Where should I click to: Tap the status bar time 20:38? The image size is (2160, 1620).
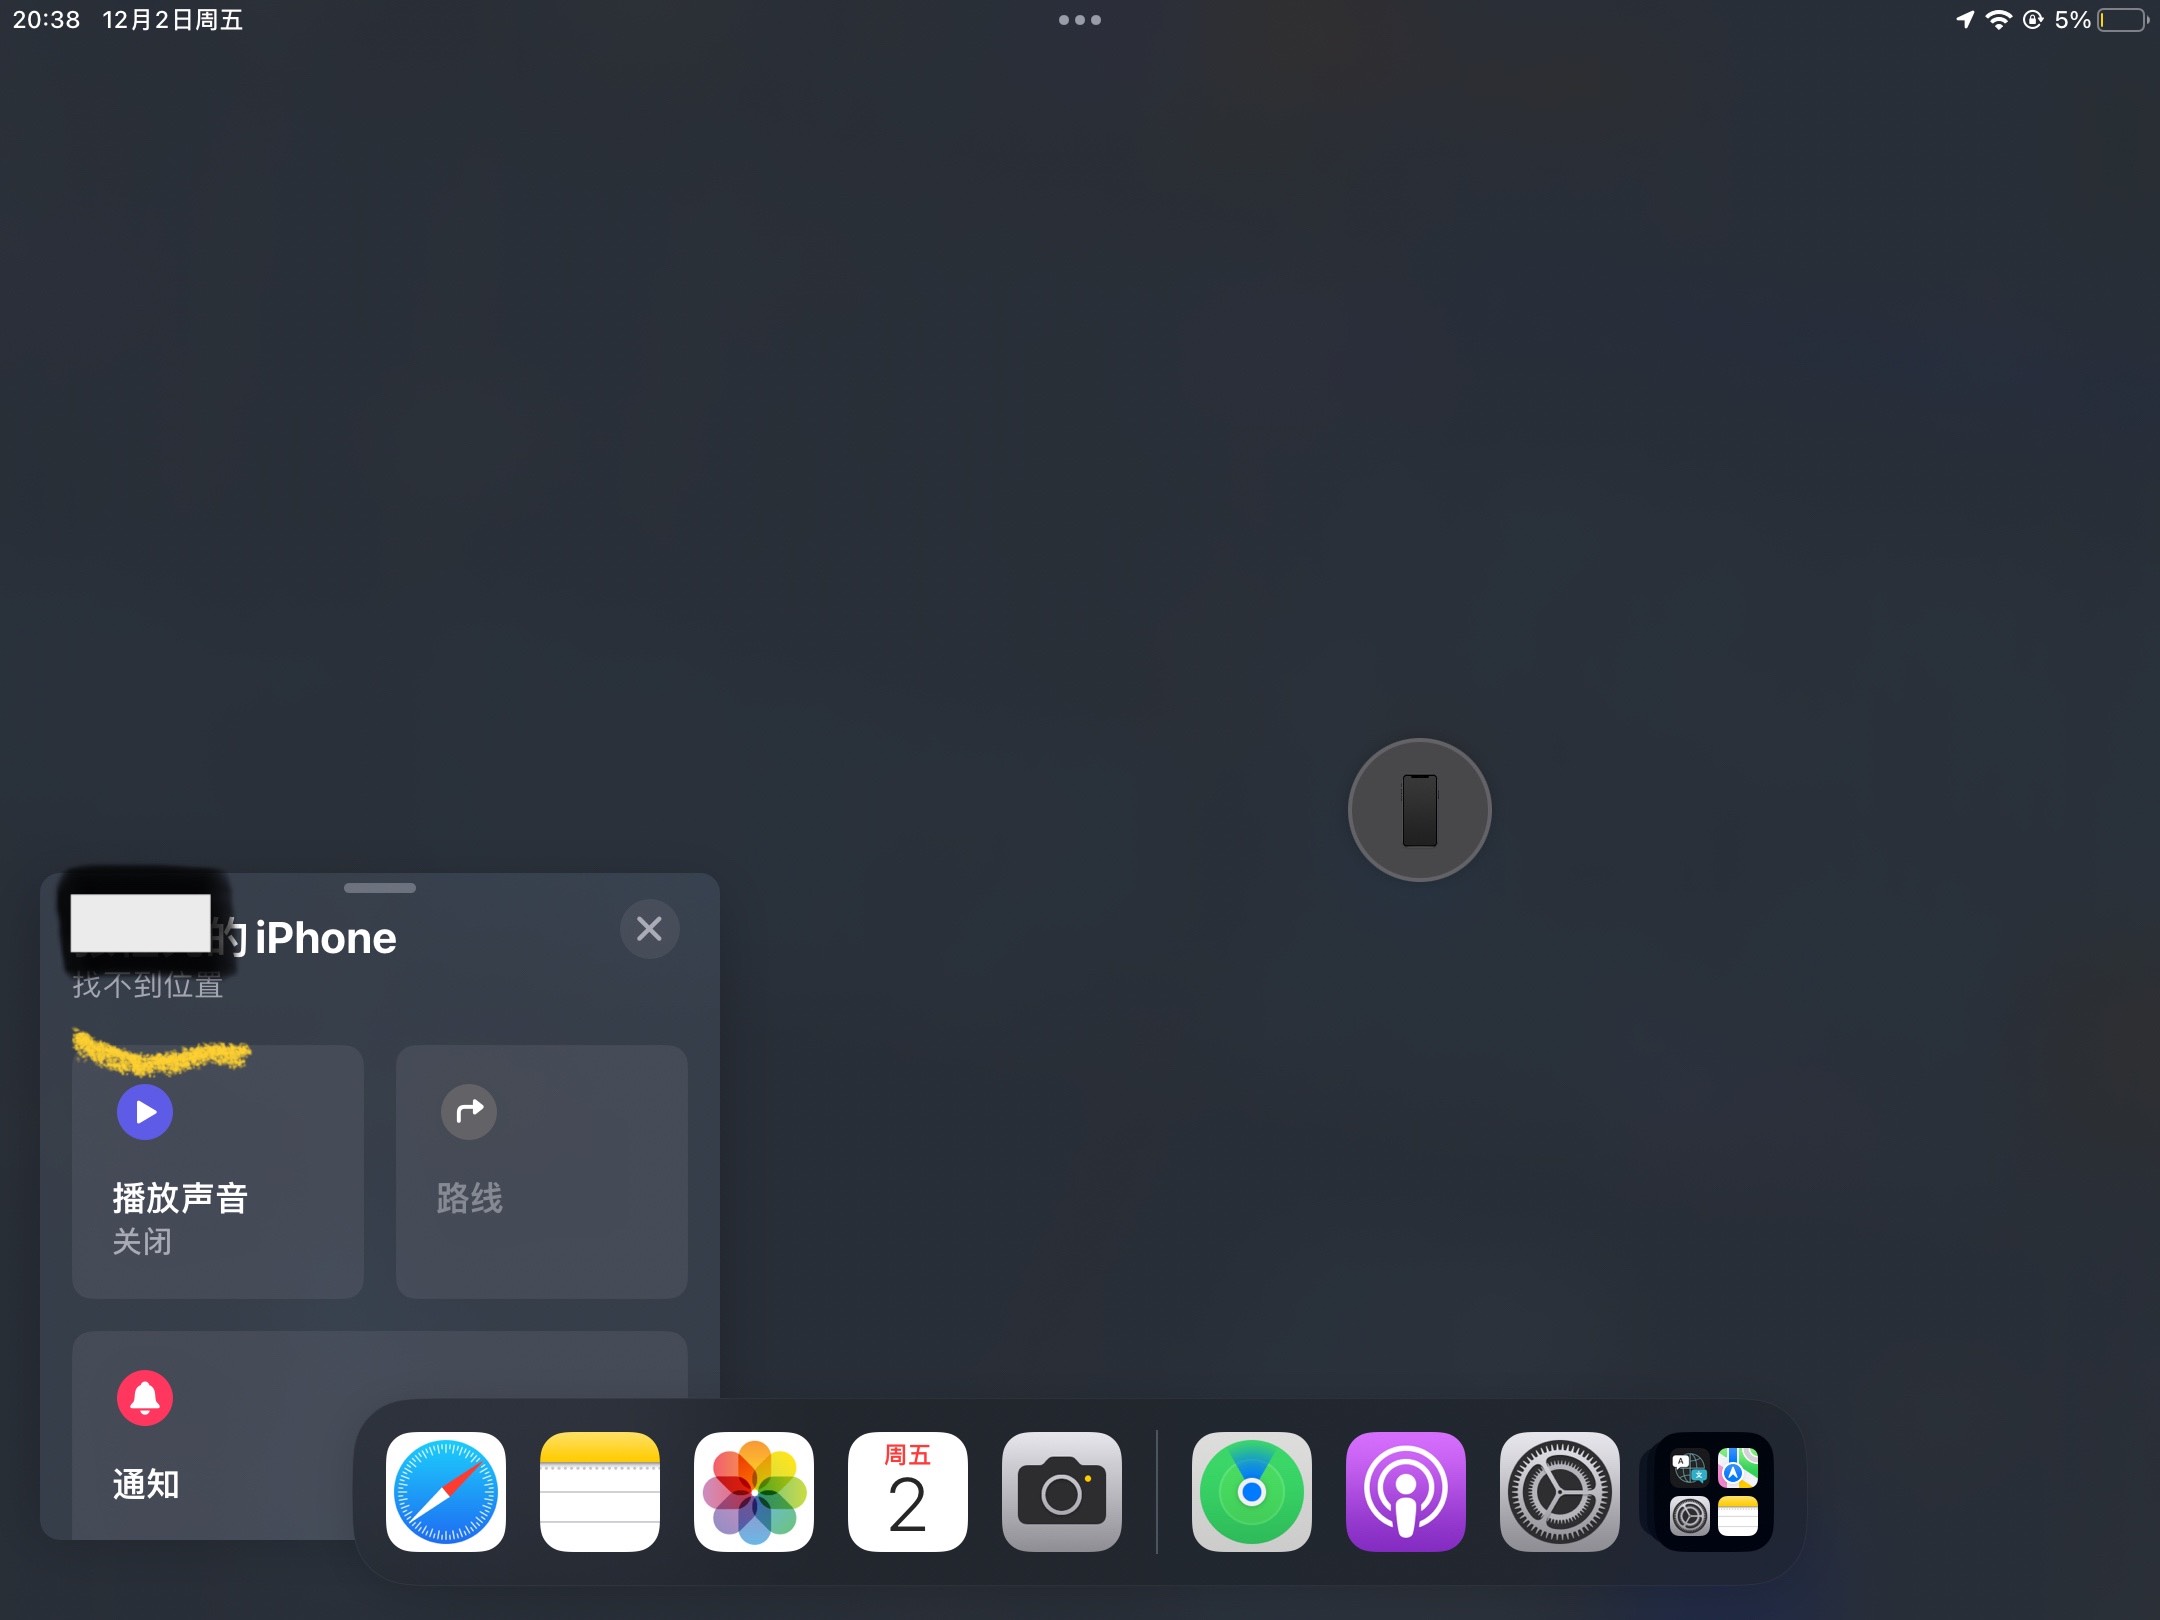coord(46,20)
